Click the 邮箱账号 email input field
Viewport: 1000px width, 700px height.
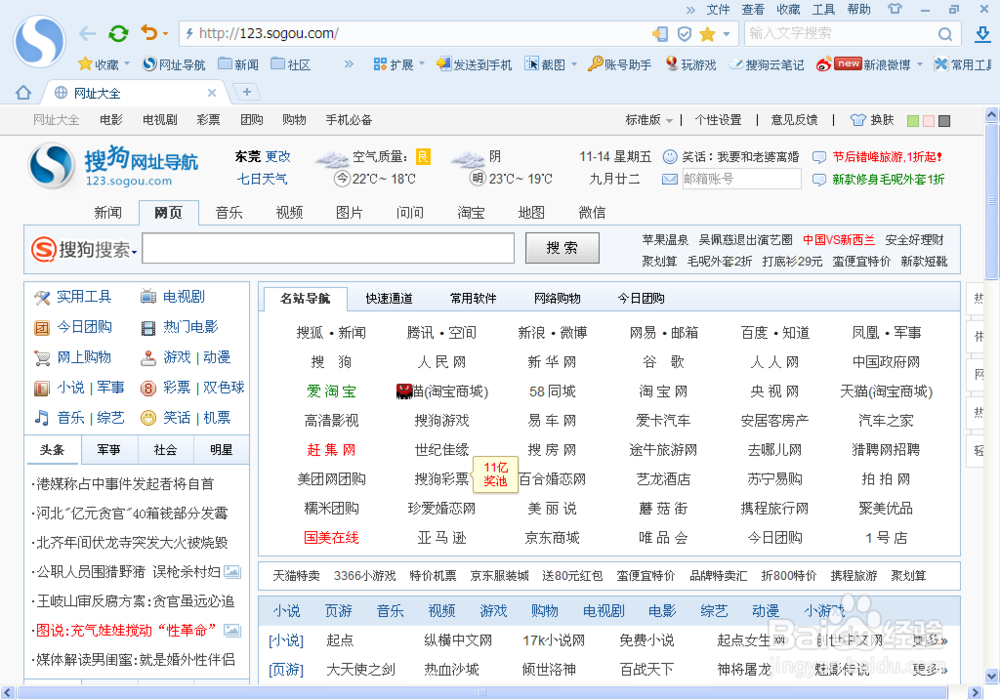[741, 179]
